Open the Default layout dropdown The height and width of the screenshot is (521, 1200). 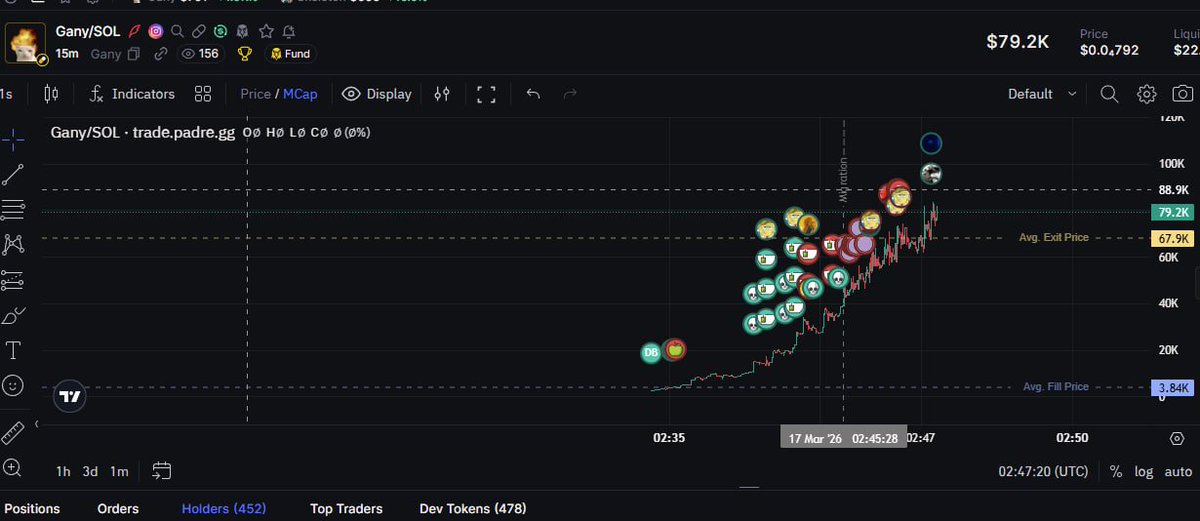click(x=1042, y=94)
